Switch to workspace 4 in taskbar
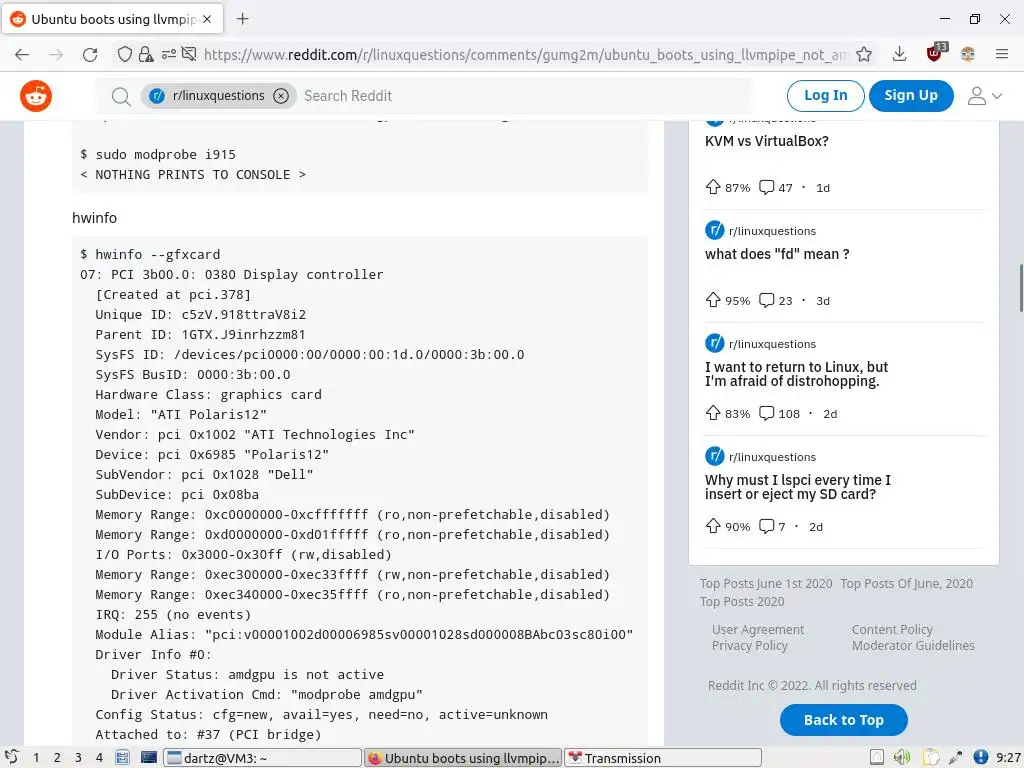The image size is (1024, 768). point(99,758)
